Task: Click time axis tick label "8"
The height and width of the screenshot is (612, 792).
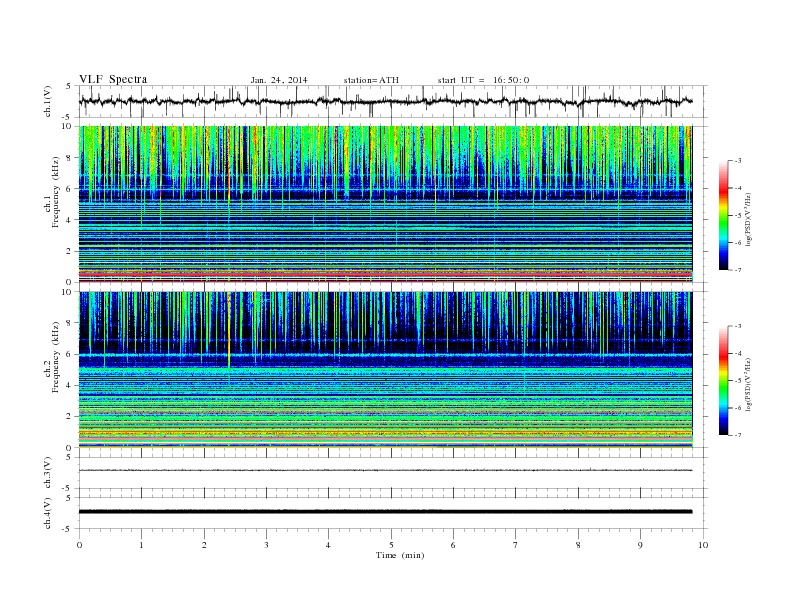Action: click(578, 545)
